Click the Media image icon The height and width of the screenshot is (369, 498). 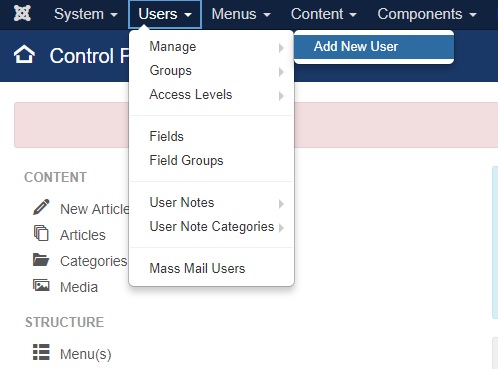tap(41, 285)
